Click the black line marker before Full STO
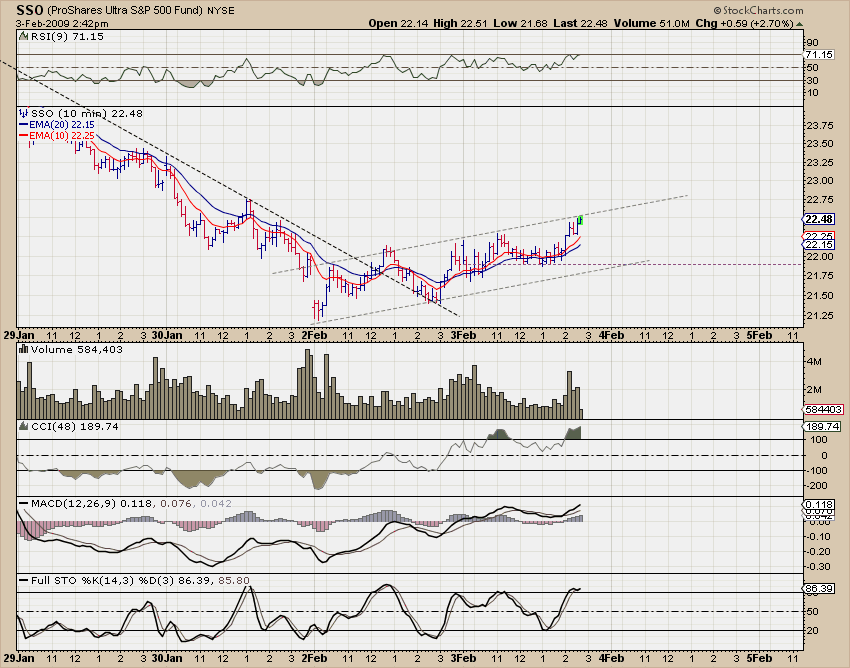The width and height of the screenshot is (850, 668). 23,581
